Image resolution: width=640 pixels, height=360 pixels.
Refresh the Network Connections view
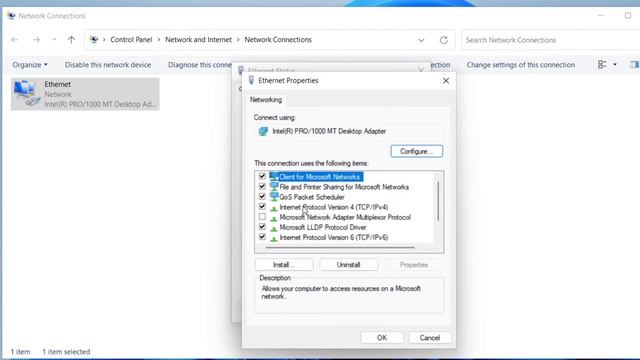444,40
